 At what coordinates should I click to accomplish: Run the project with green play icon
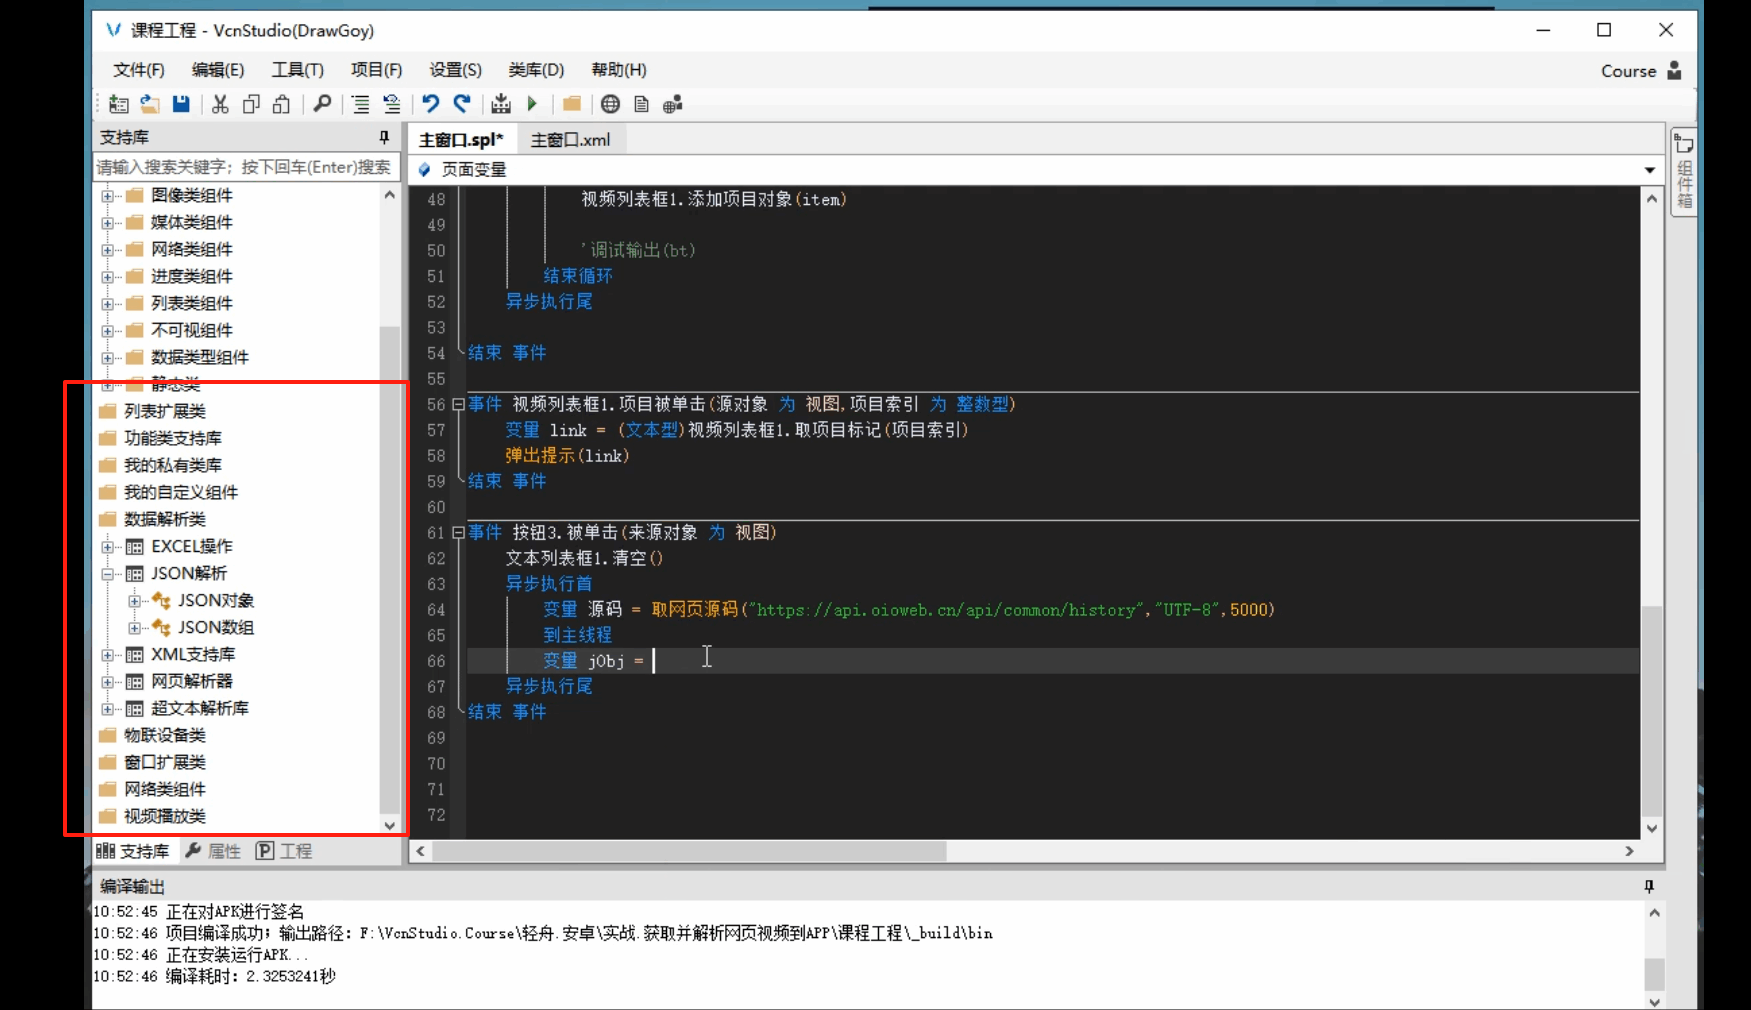[x=532, y=104]
